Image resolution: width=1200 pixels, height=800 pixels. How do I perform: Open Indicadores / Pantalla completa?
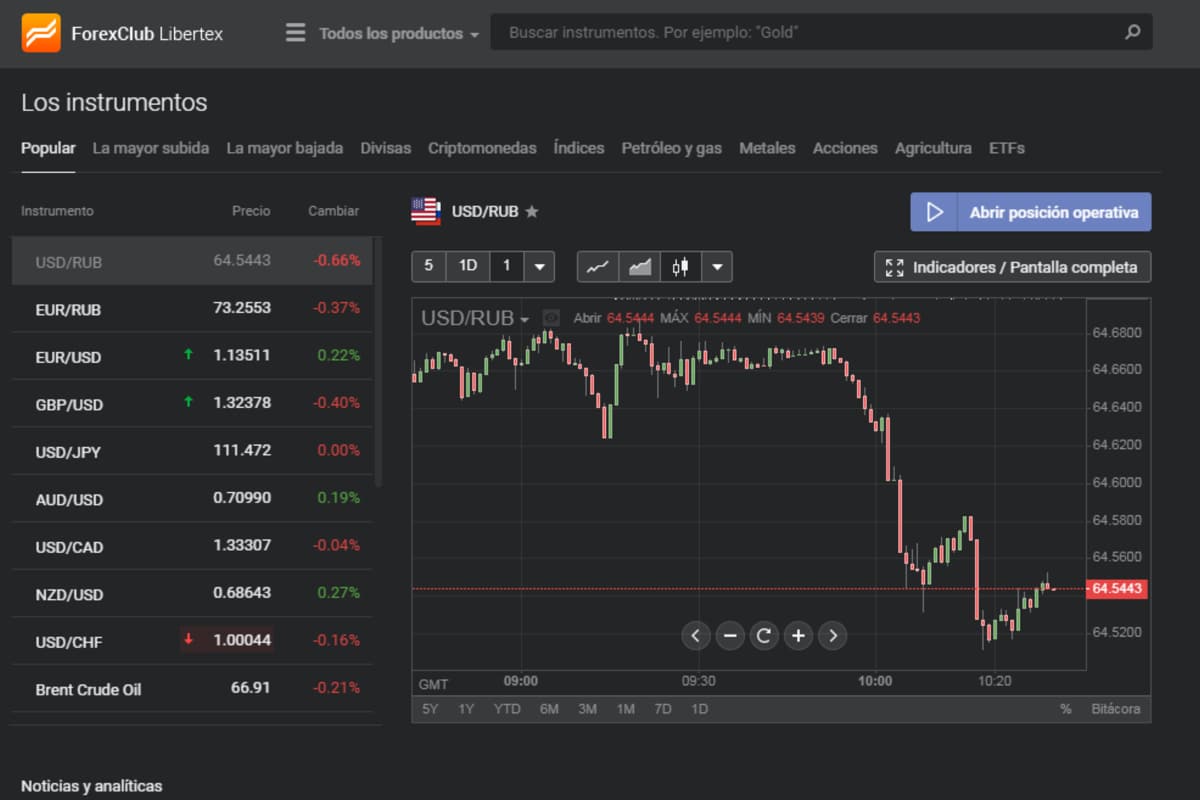(1012, 267)
